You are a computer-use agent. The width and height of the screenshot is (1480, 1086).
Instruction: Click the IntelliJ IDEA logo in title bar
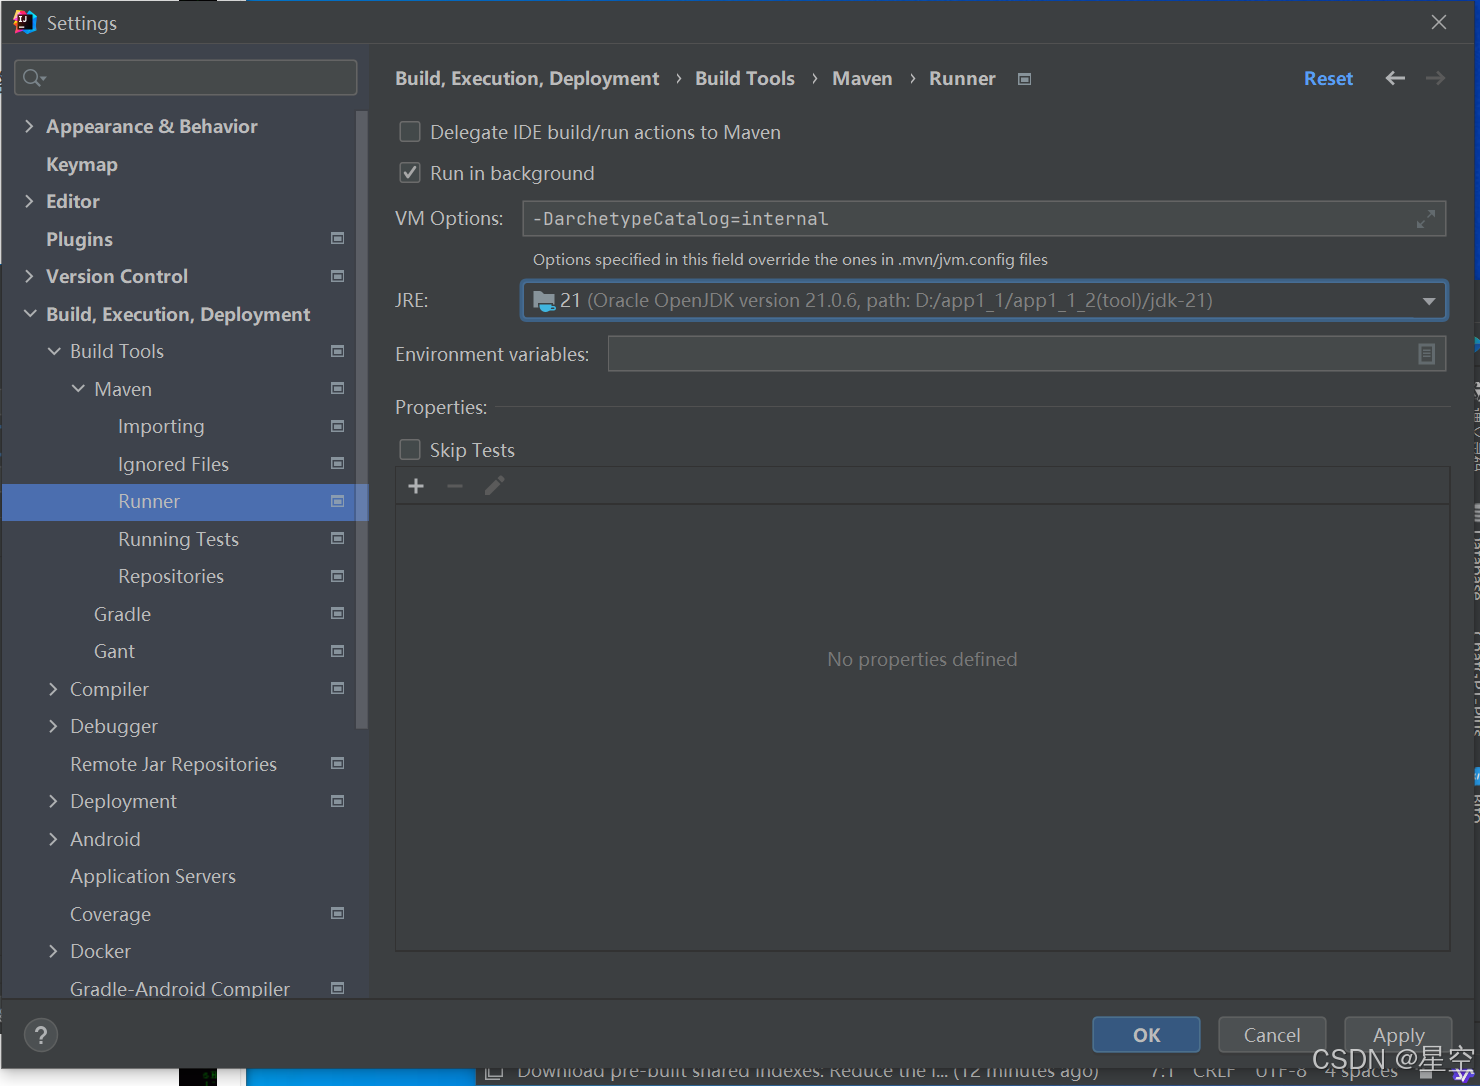24,22
